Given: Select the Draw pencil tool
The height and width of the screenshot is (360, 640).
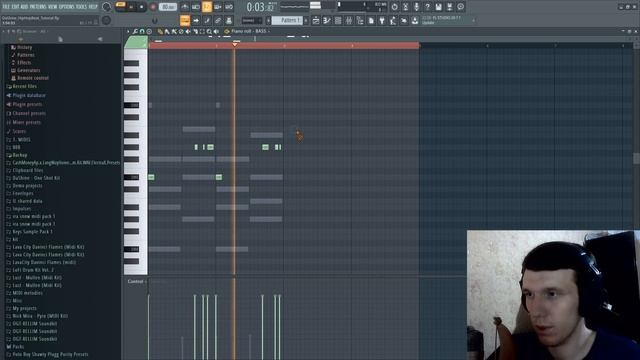Looking at the screenshot, I should tap(160, 31).
